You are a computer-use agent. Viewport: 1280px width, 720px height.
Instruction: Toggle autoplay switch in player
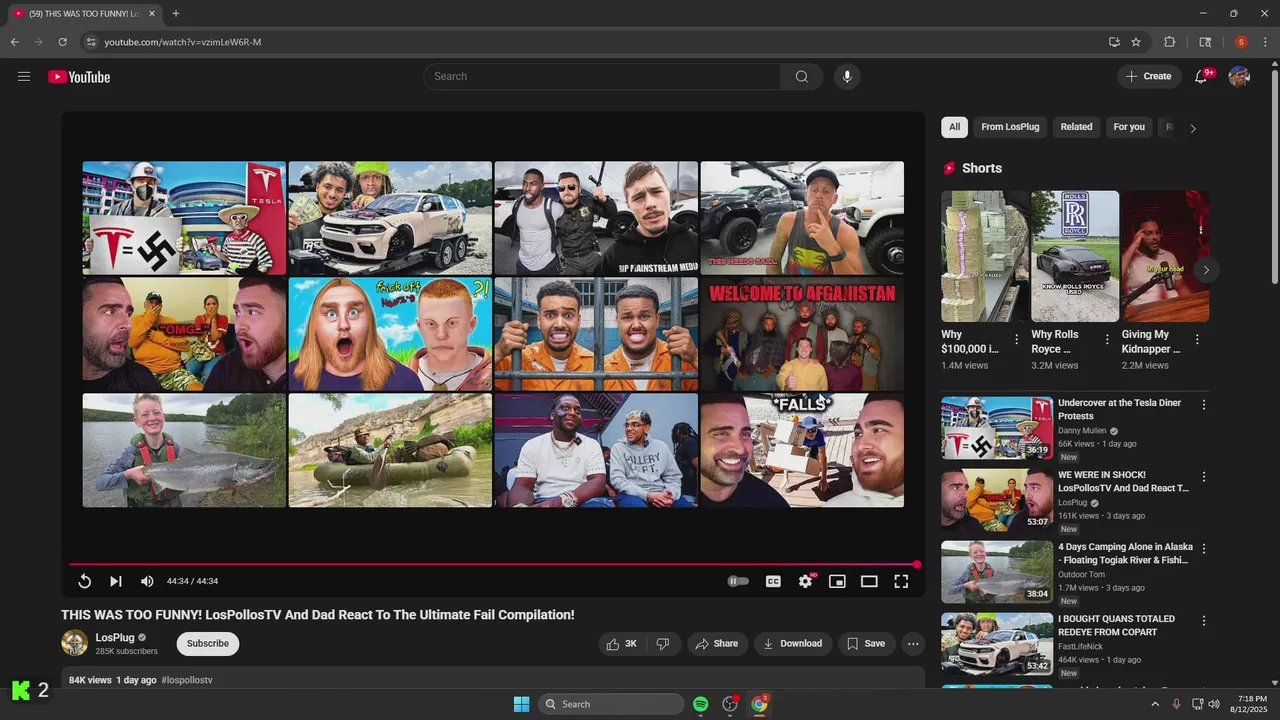coord(738,581)
